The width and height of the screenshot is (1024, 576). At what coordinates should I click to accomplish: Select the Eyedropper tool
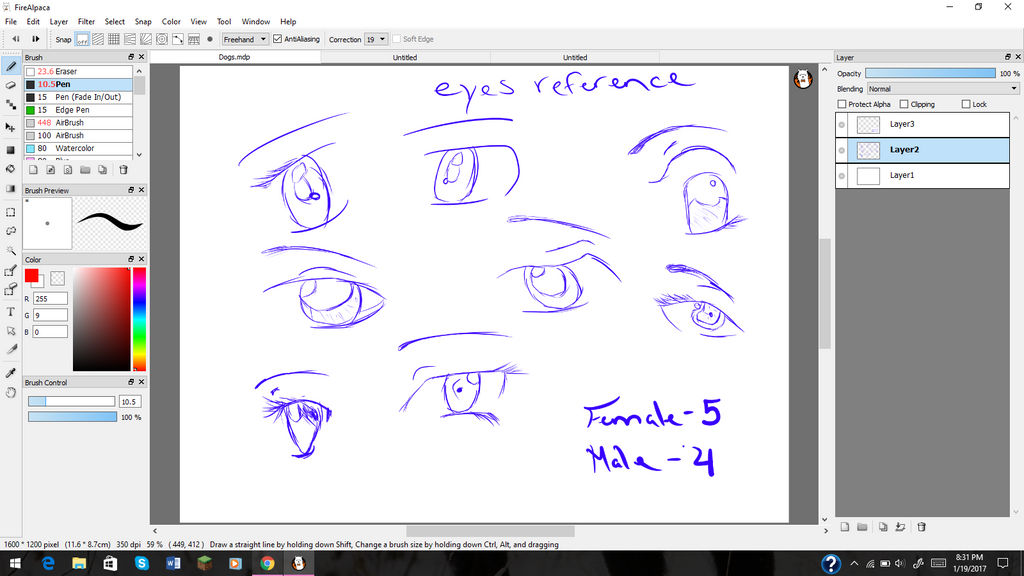point(11,373)
